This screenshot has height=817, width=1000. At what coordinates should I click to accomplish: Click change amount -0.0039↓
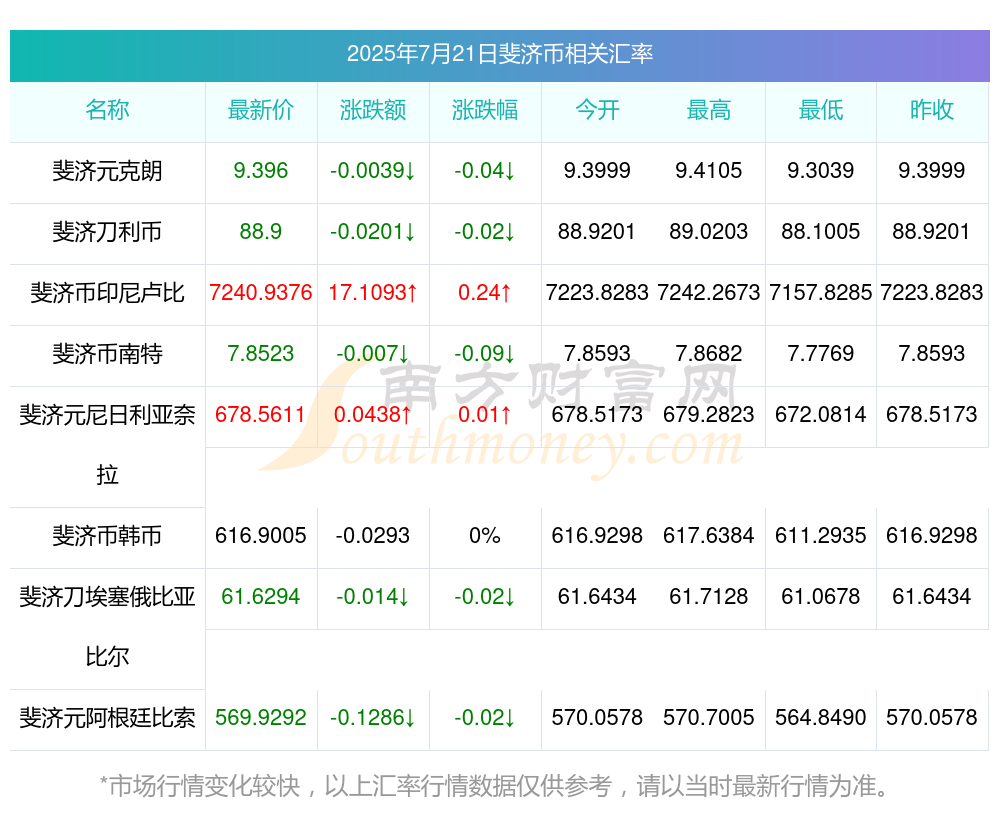(x=373, y=170)
